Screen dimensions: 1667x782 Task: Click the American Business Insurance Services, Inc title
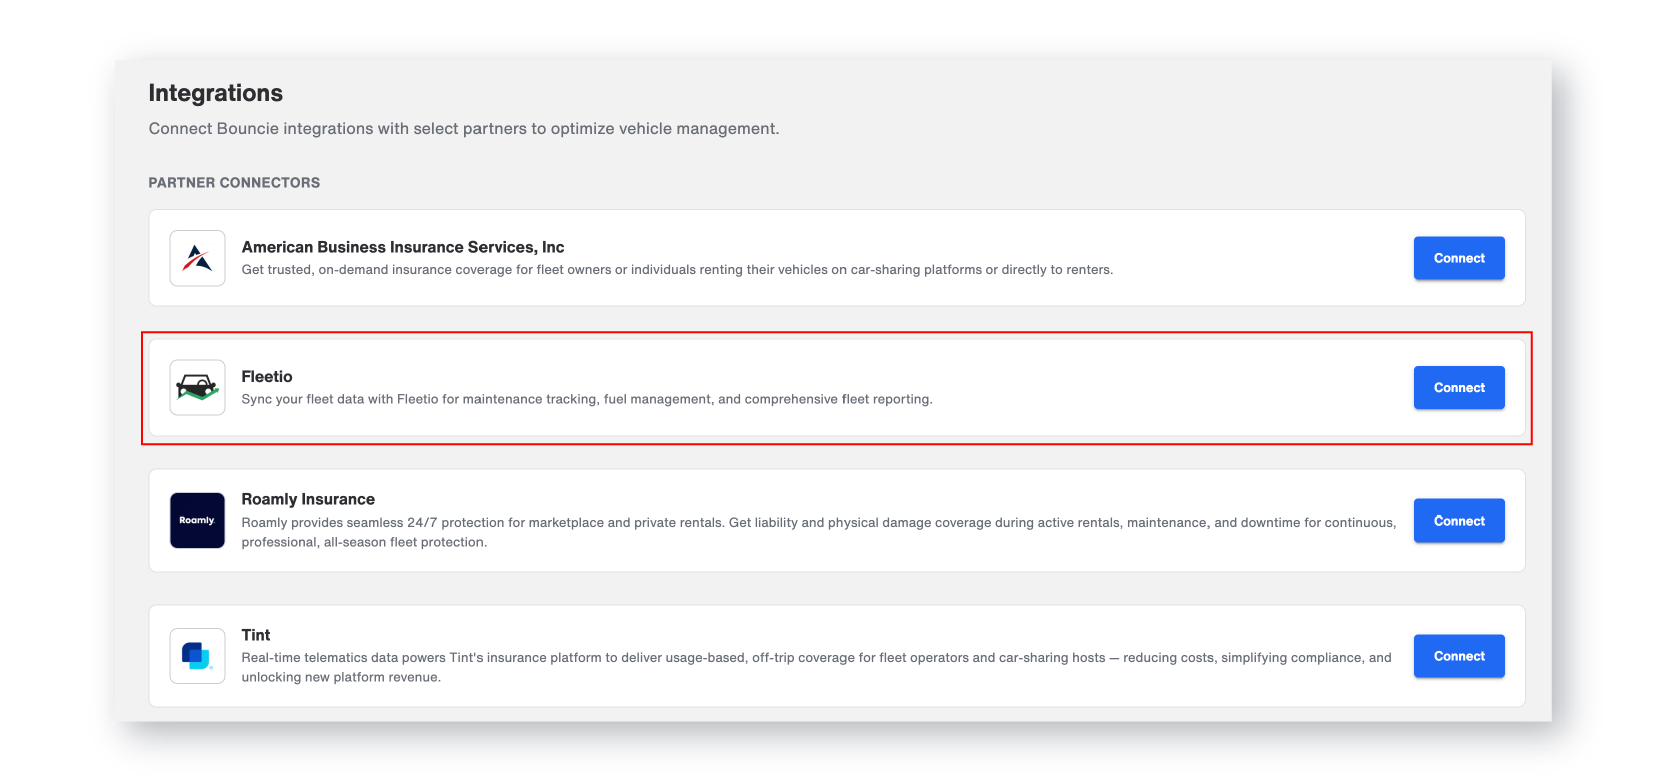tap(403, 247)
